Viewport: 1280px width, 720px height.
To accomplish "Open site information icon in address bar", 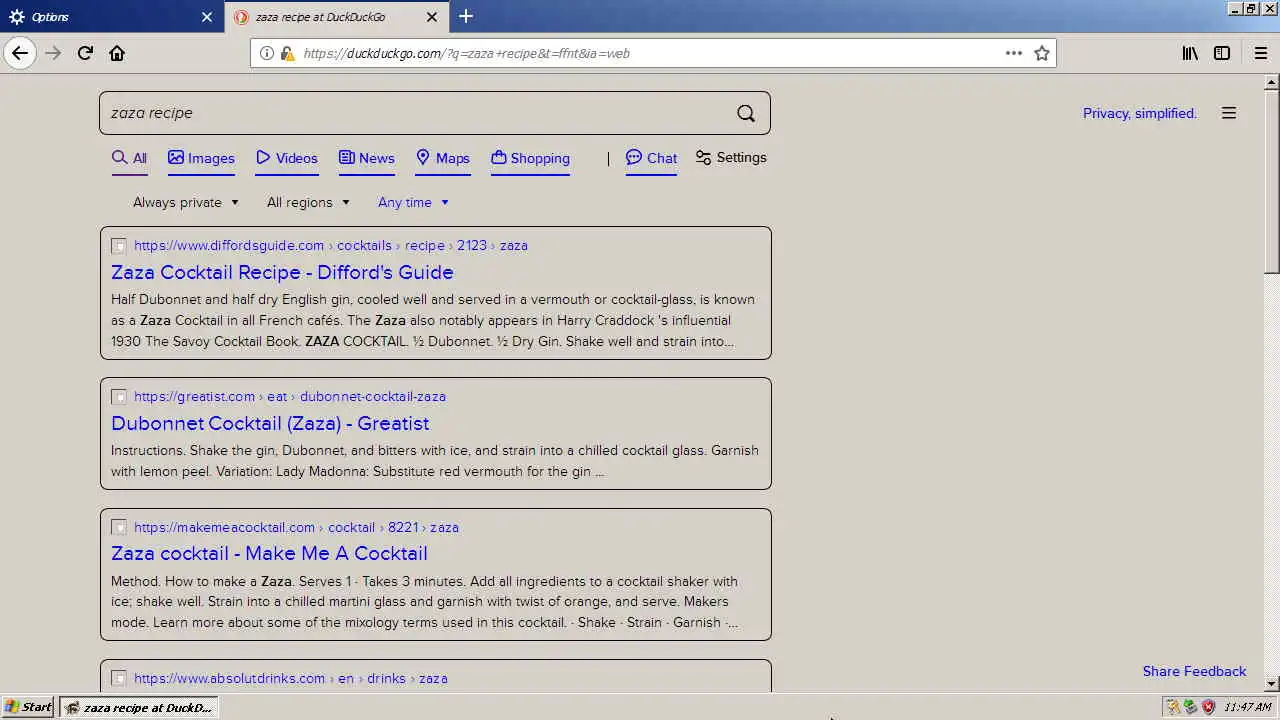I will 267,53.
